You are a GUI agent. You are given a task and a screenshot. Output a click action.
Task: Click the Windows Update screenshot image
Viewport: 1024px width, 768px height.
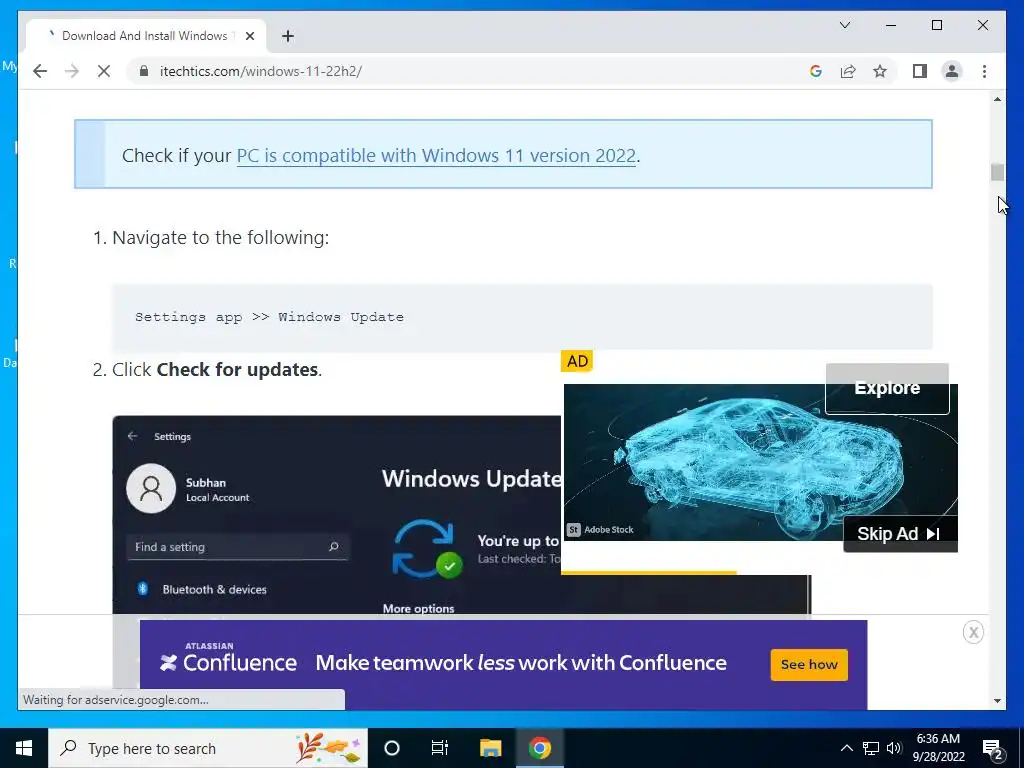pyautogui.click(x=336, y=516)
